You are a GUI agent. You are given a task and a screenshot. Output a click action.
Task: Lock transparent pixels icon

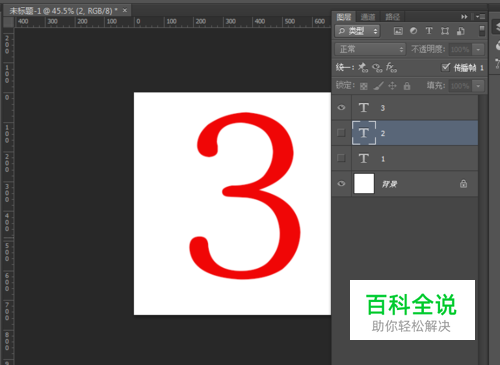pos(364,86)
